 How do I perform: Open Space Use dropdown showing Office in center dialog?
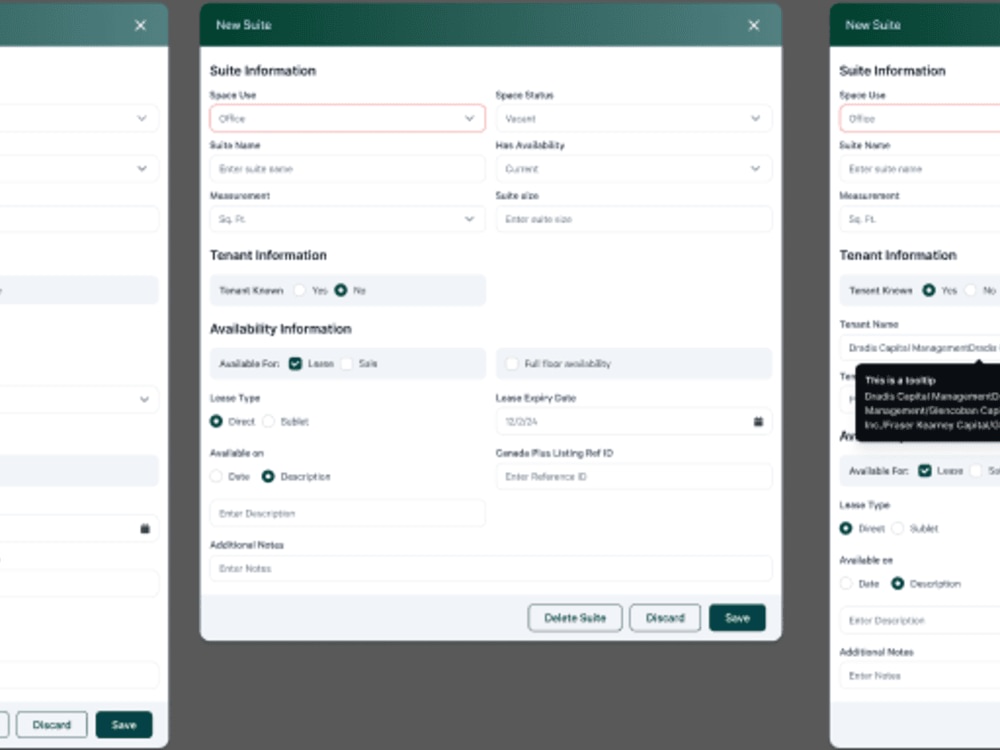click(347, 119)
